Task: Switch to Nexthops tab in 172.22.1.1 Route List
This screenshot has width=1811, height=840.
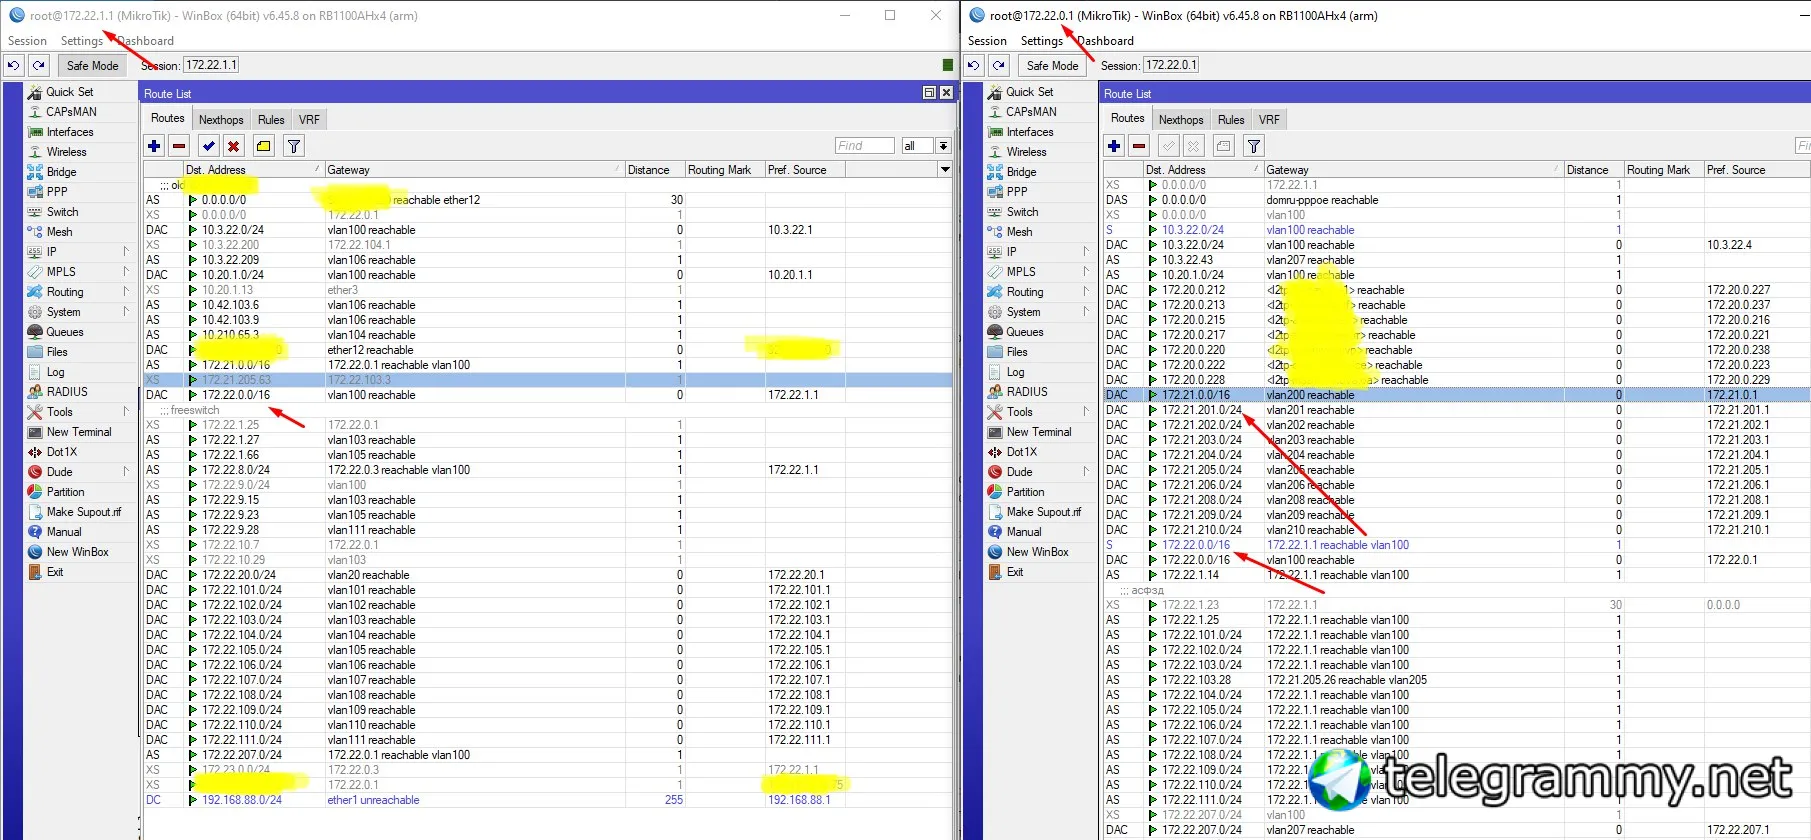Action: (221, 119)
